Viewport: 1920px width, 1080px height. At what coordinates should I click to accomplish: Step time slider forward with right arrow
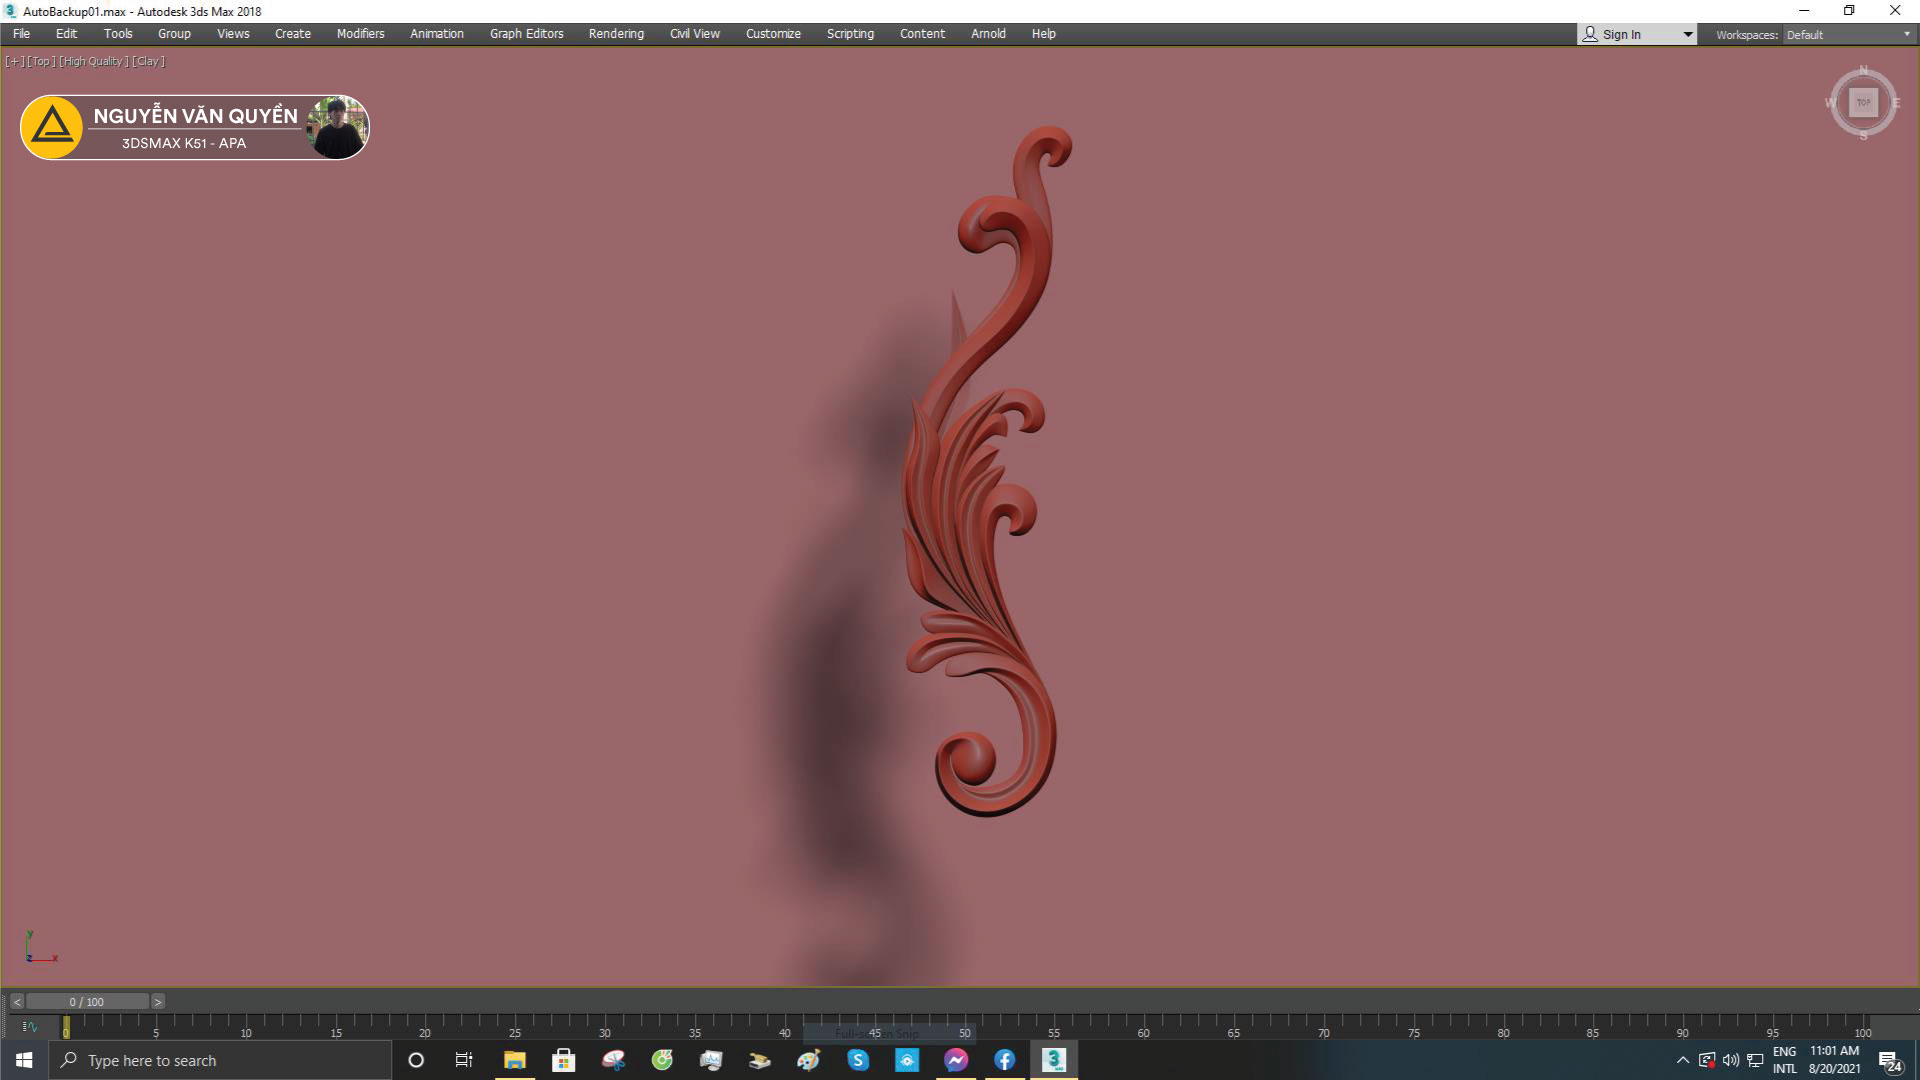tap(157, 1001)
